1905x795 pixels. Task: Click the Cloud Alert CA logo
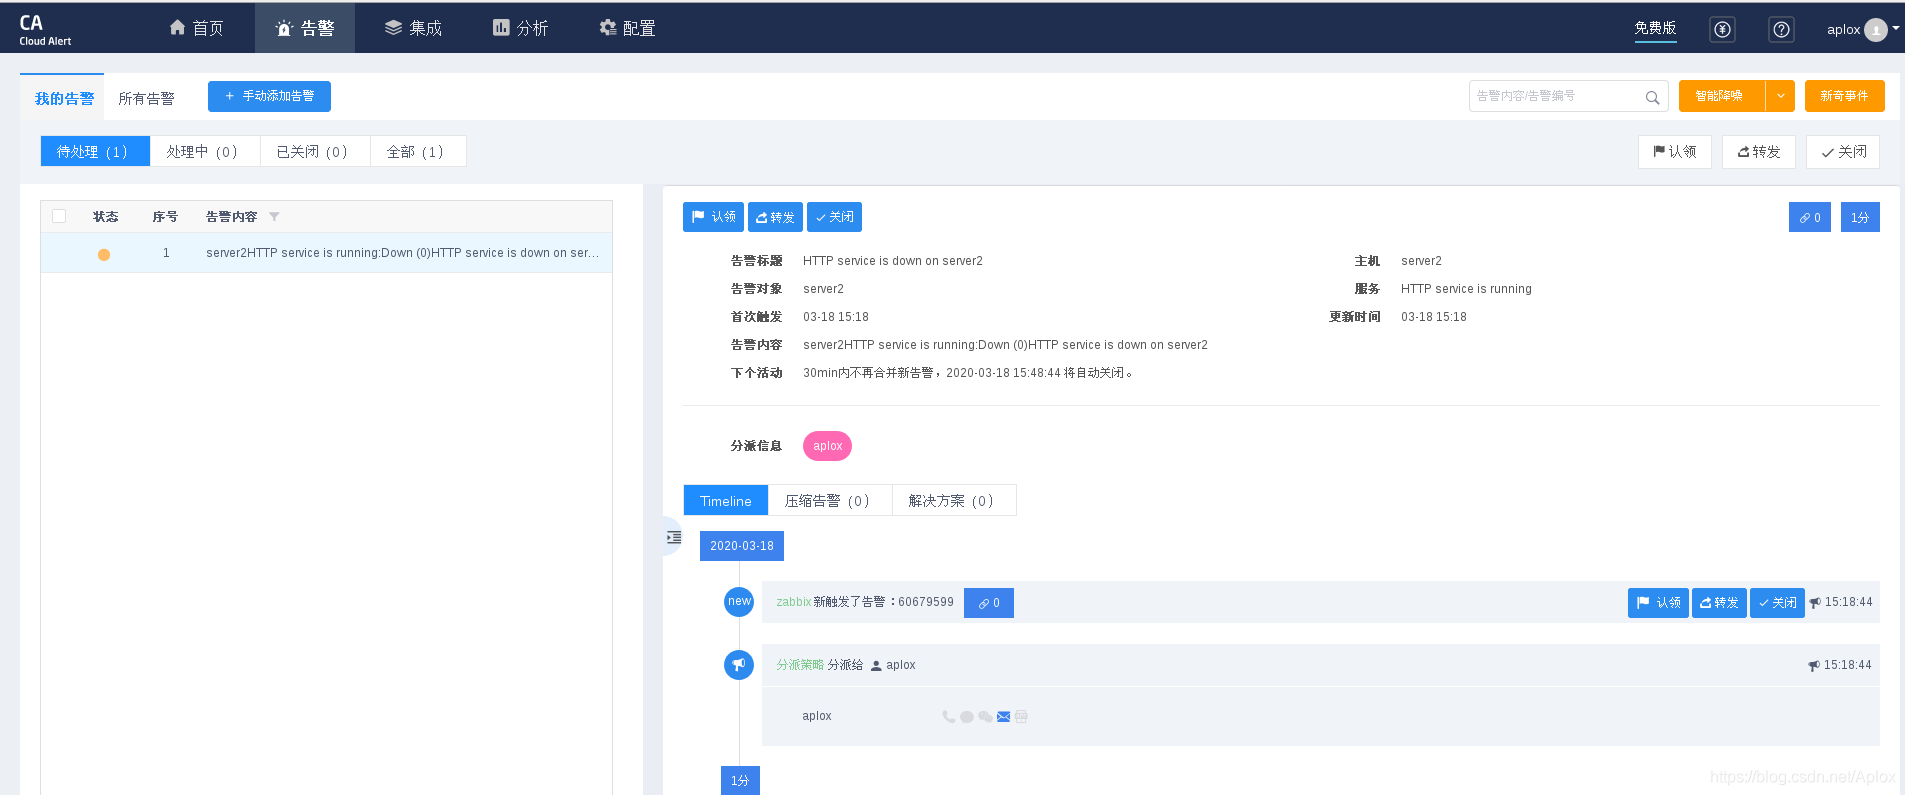coord(45,29)
